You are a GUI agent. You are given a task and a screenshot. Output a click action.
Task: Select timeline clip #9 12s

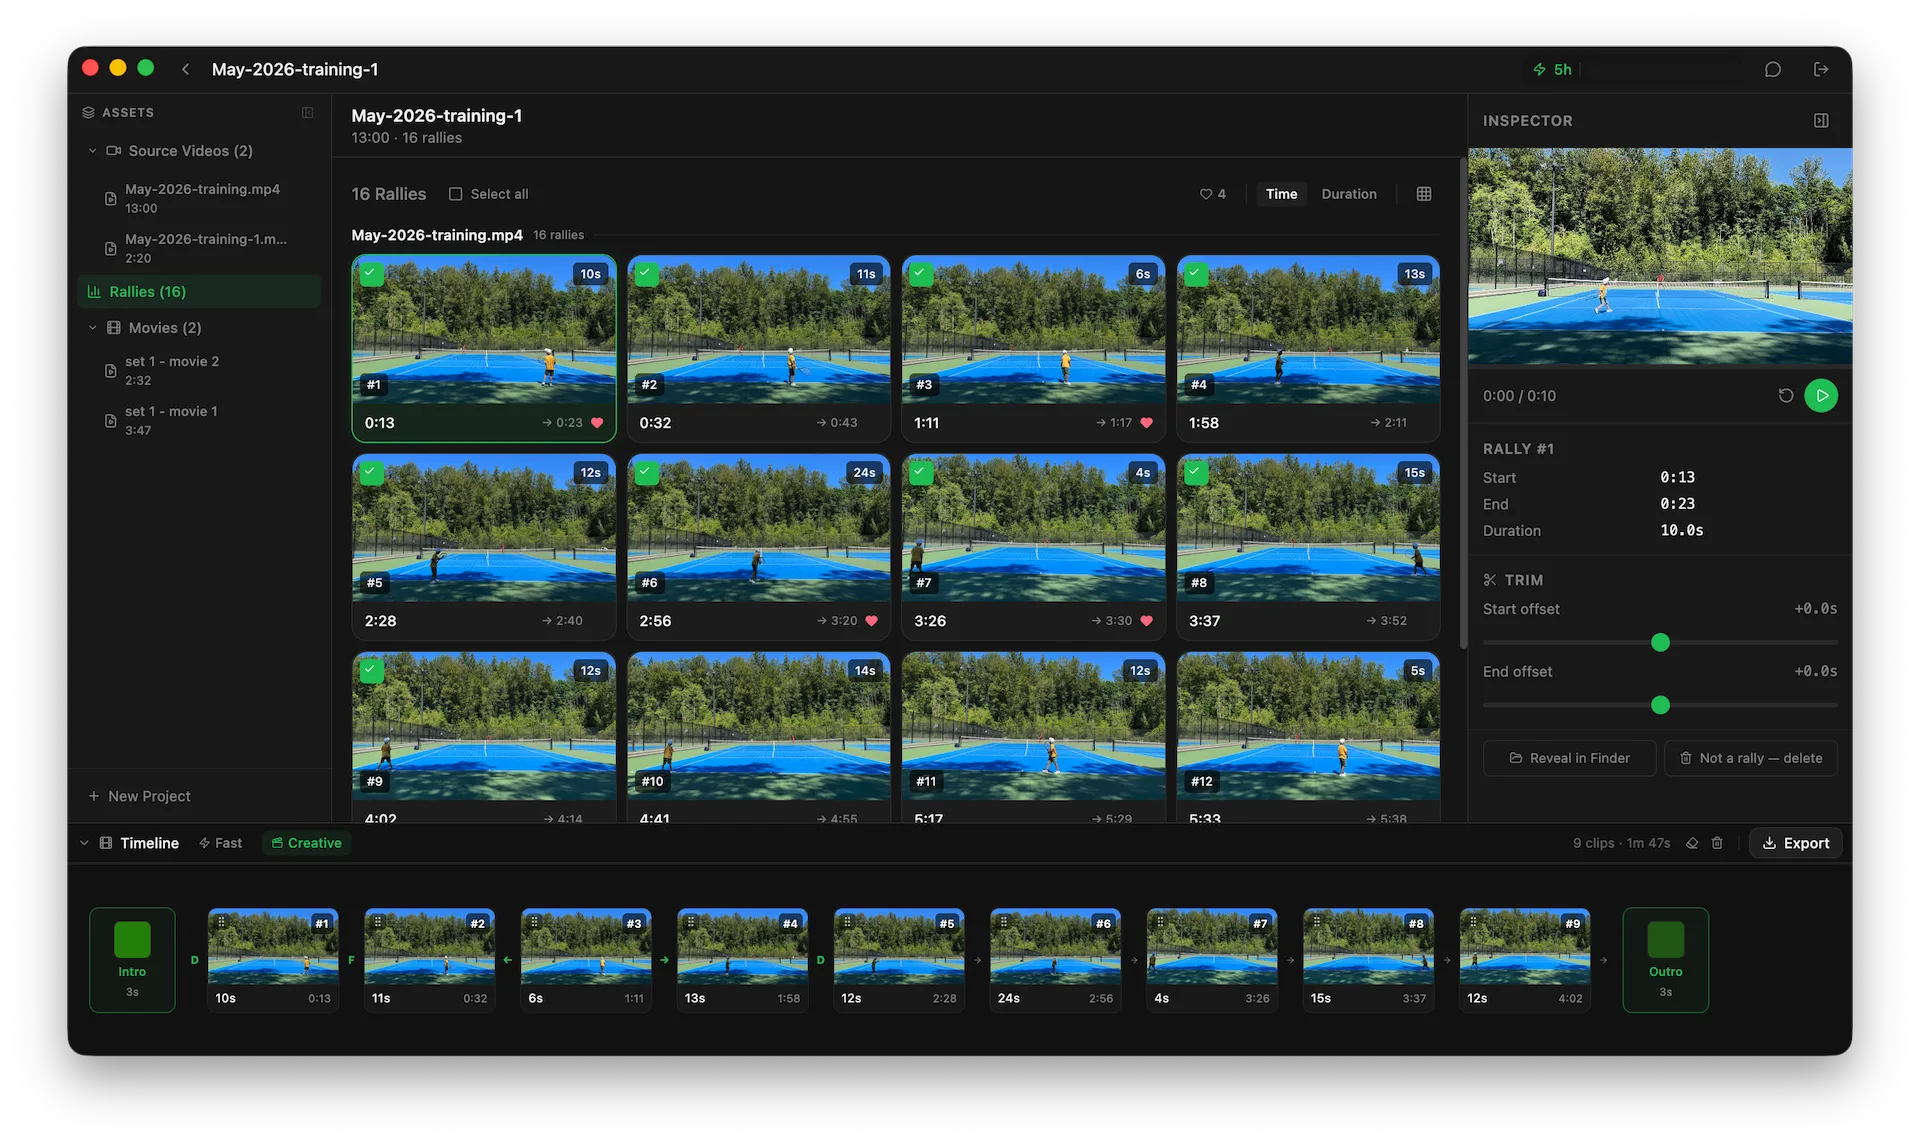click(1524, 960)
